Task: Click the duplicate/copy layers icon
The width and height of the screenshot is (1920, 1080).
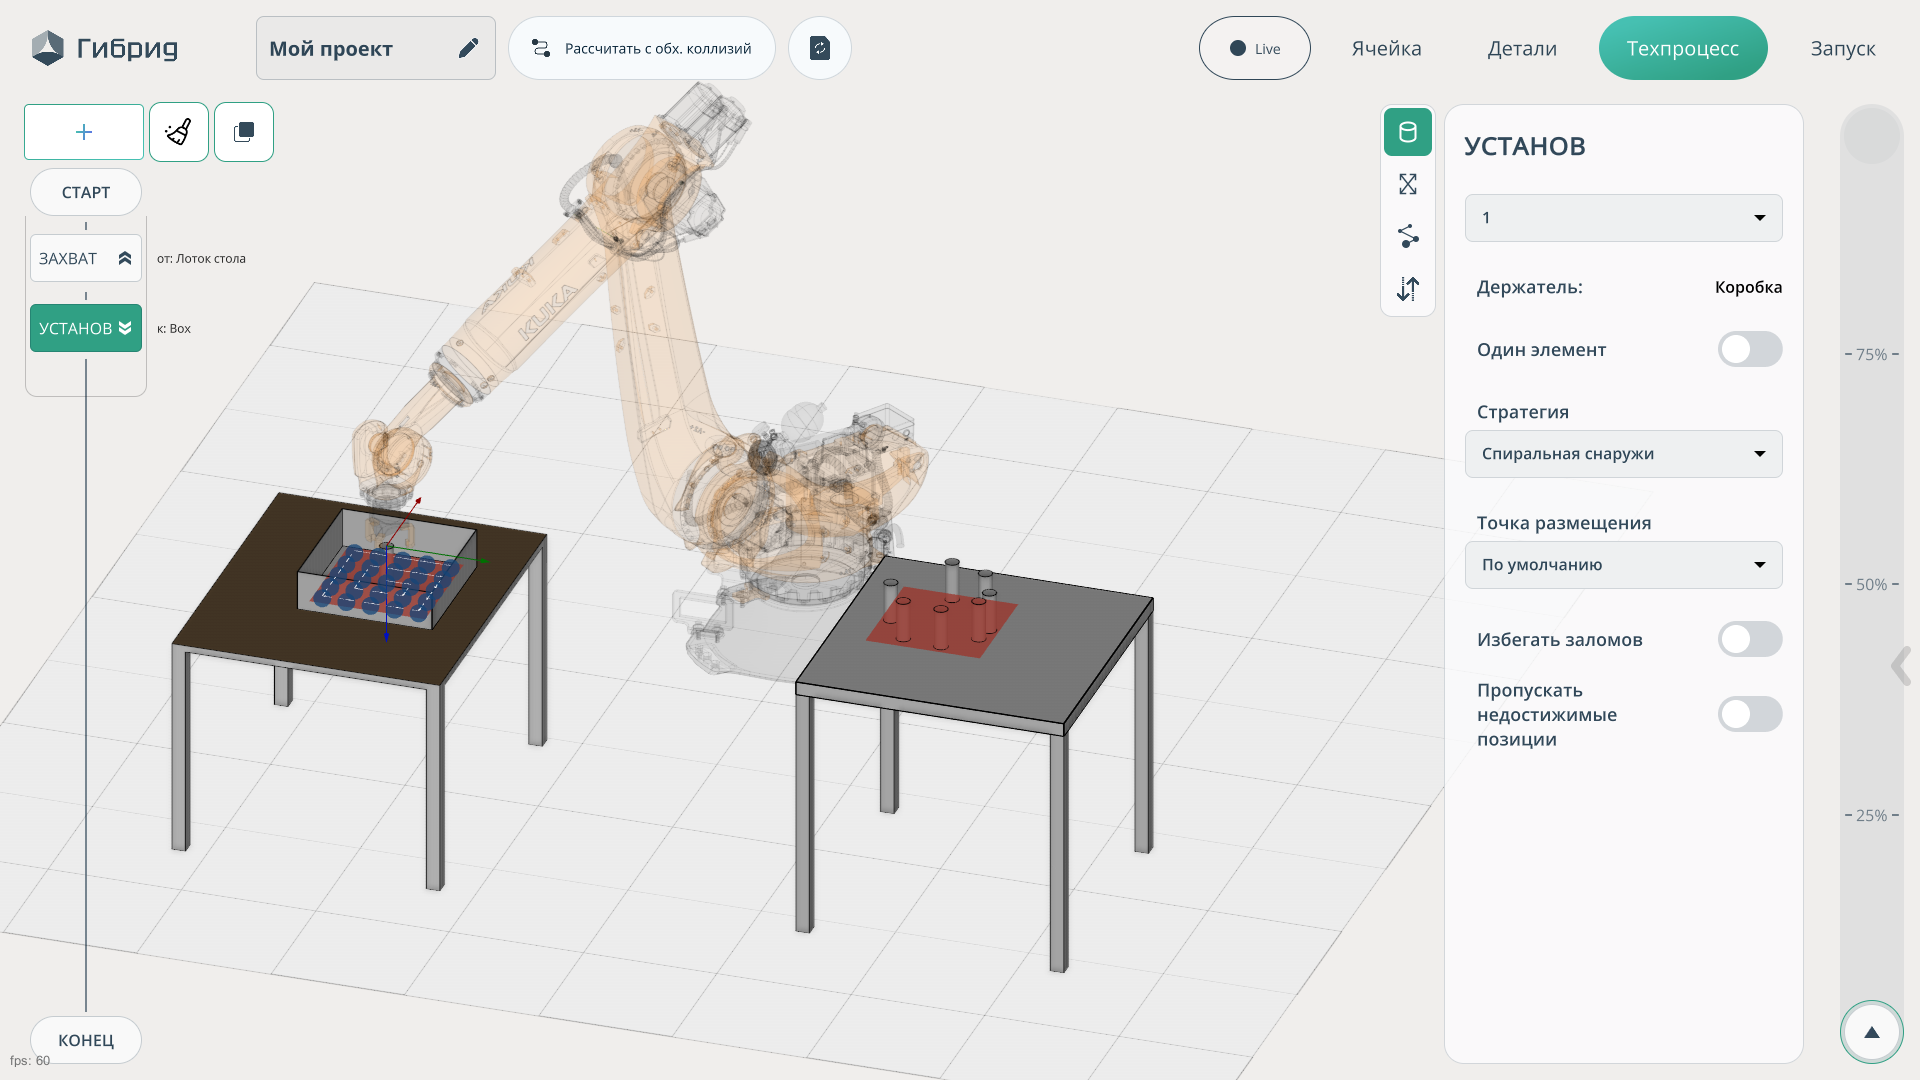Action: [x=244, y=132]
